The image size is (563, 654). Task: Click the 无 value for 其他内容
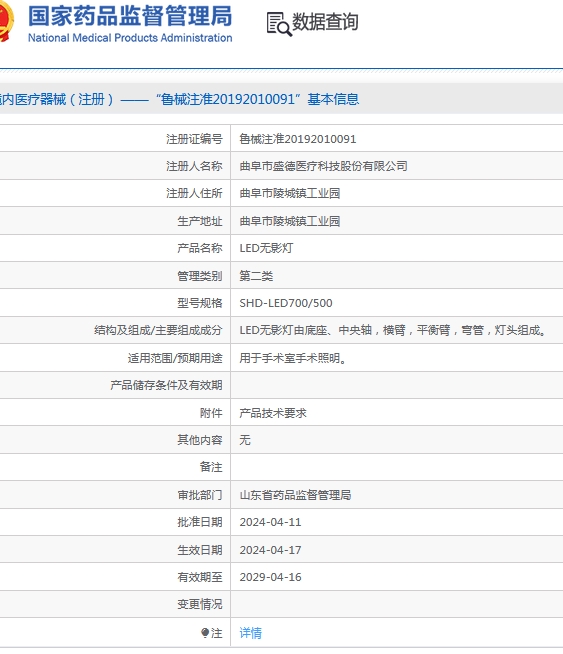pyautogui.click(x=245, y=440)
